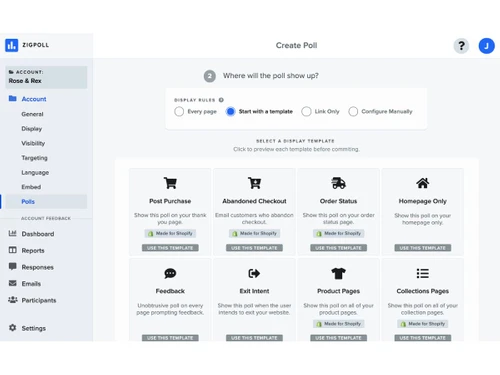Screen dimensions: 500x375
Task: Click the Product Pages t-shirt icon
Action: pos(338,273)
